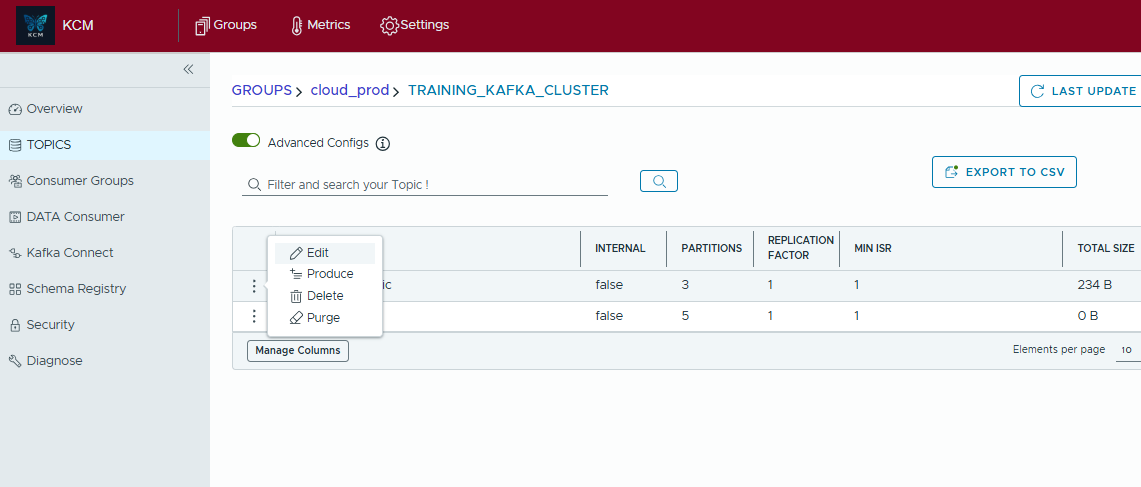Screen dimensions: 1141x487
Task: Choose Produce in the topic menu
Action: click(x=329, y=274)
